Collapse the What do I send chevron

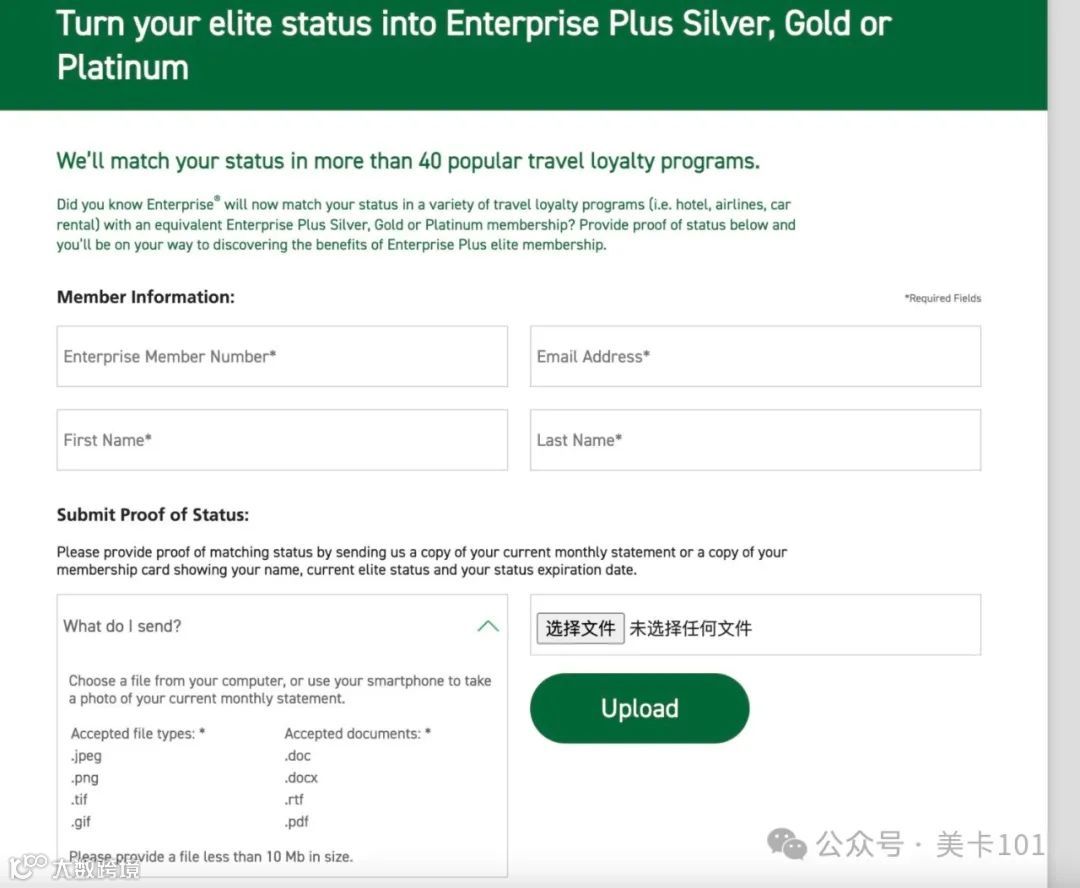pos(488,627)
